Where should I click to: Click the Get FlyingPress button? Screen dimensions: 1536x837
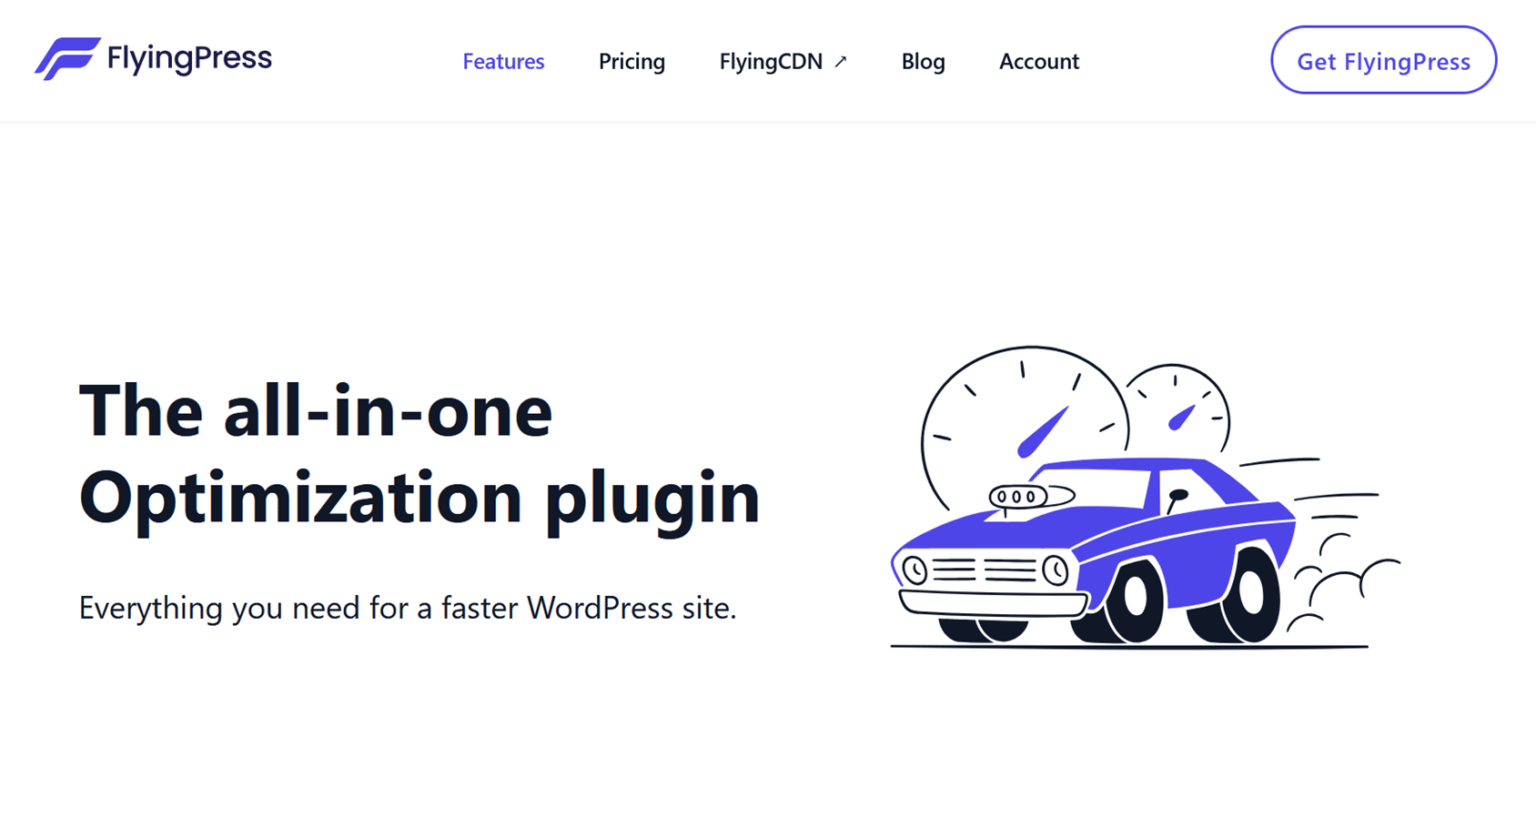tap(1383, 60)
